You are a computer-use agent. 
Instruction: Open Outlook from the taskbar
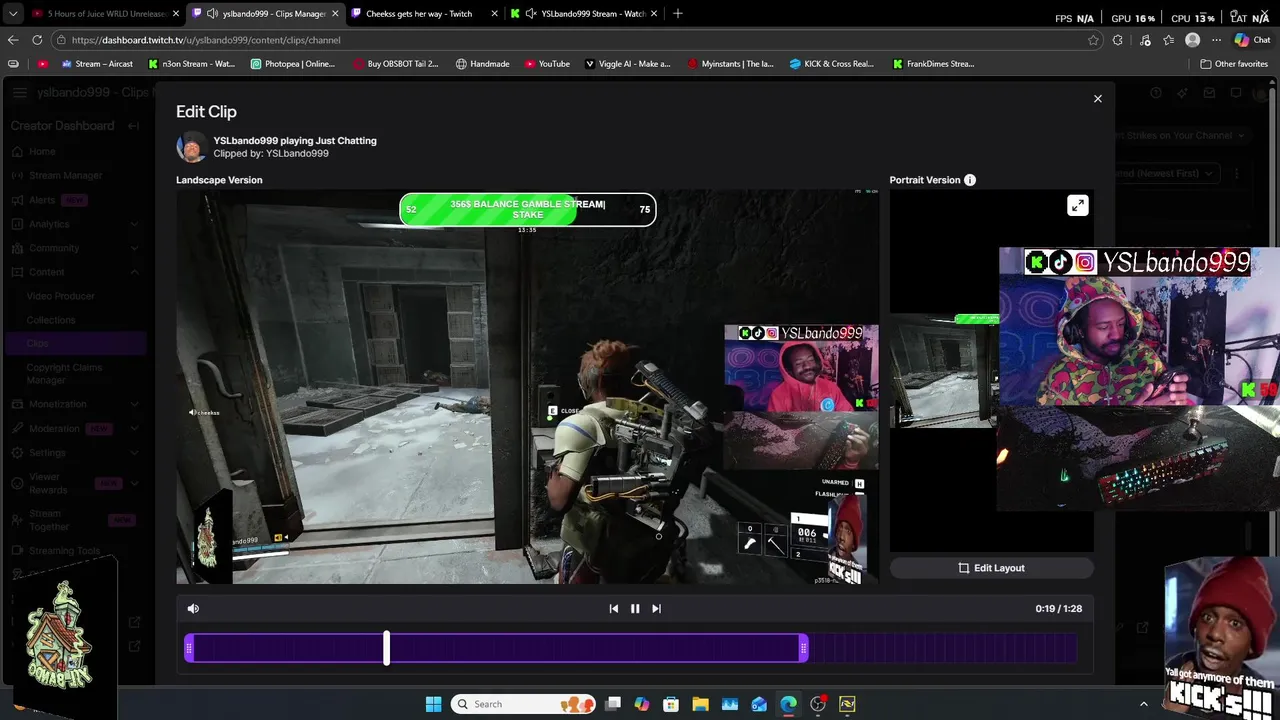(759, 704)
